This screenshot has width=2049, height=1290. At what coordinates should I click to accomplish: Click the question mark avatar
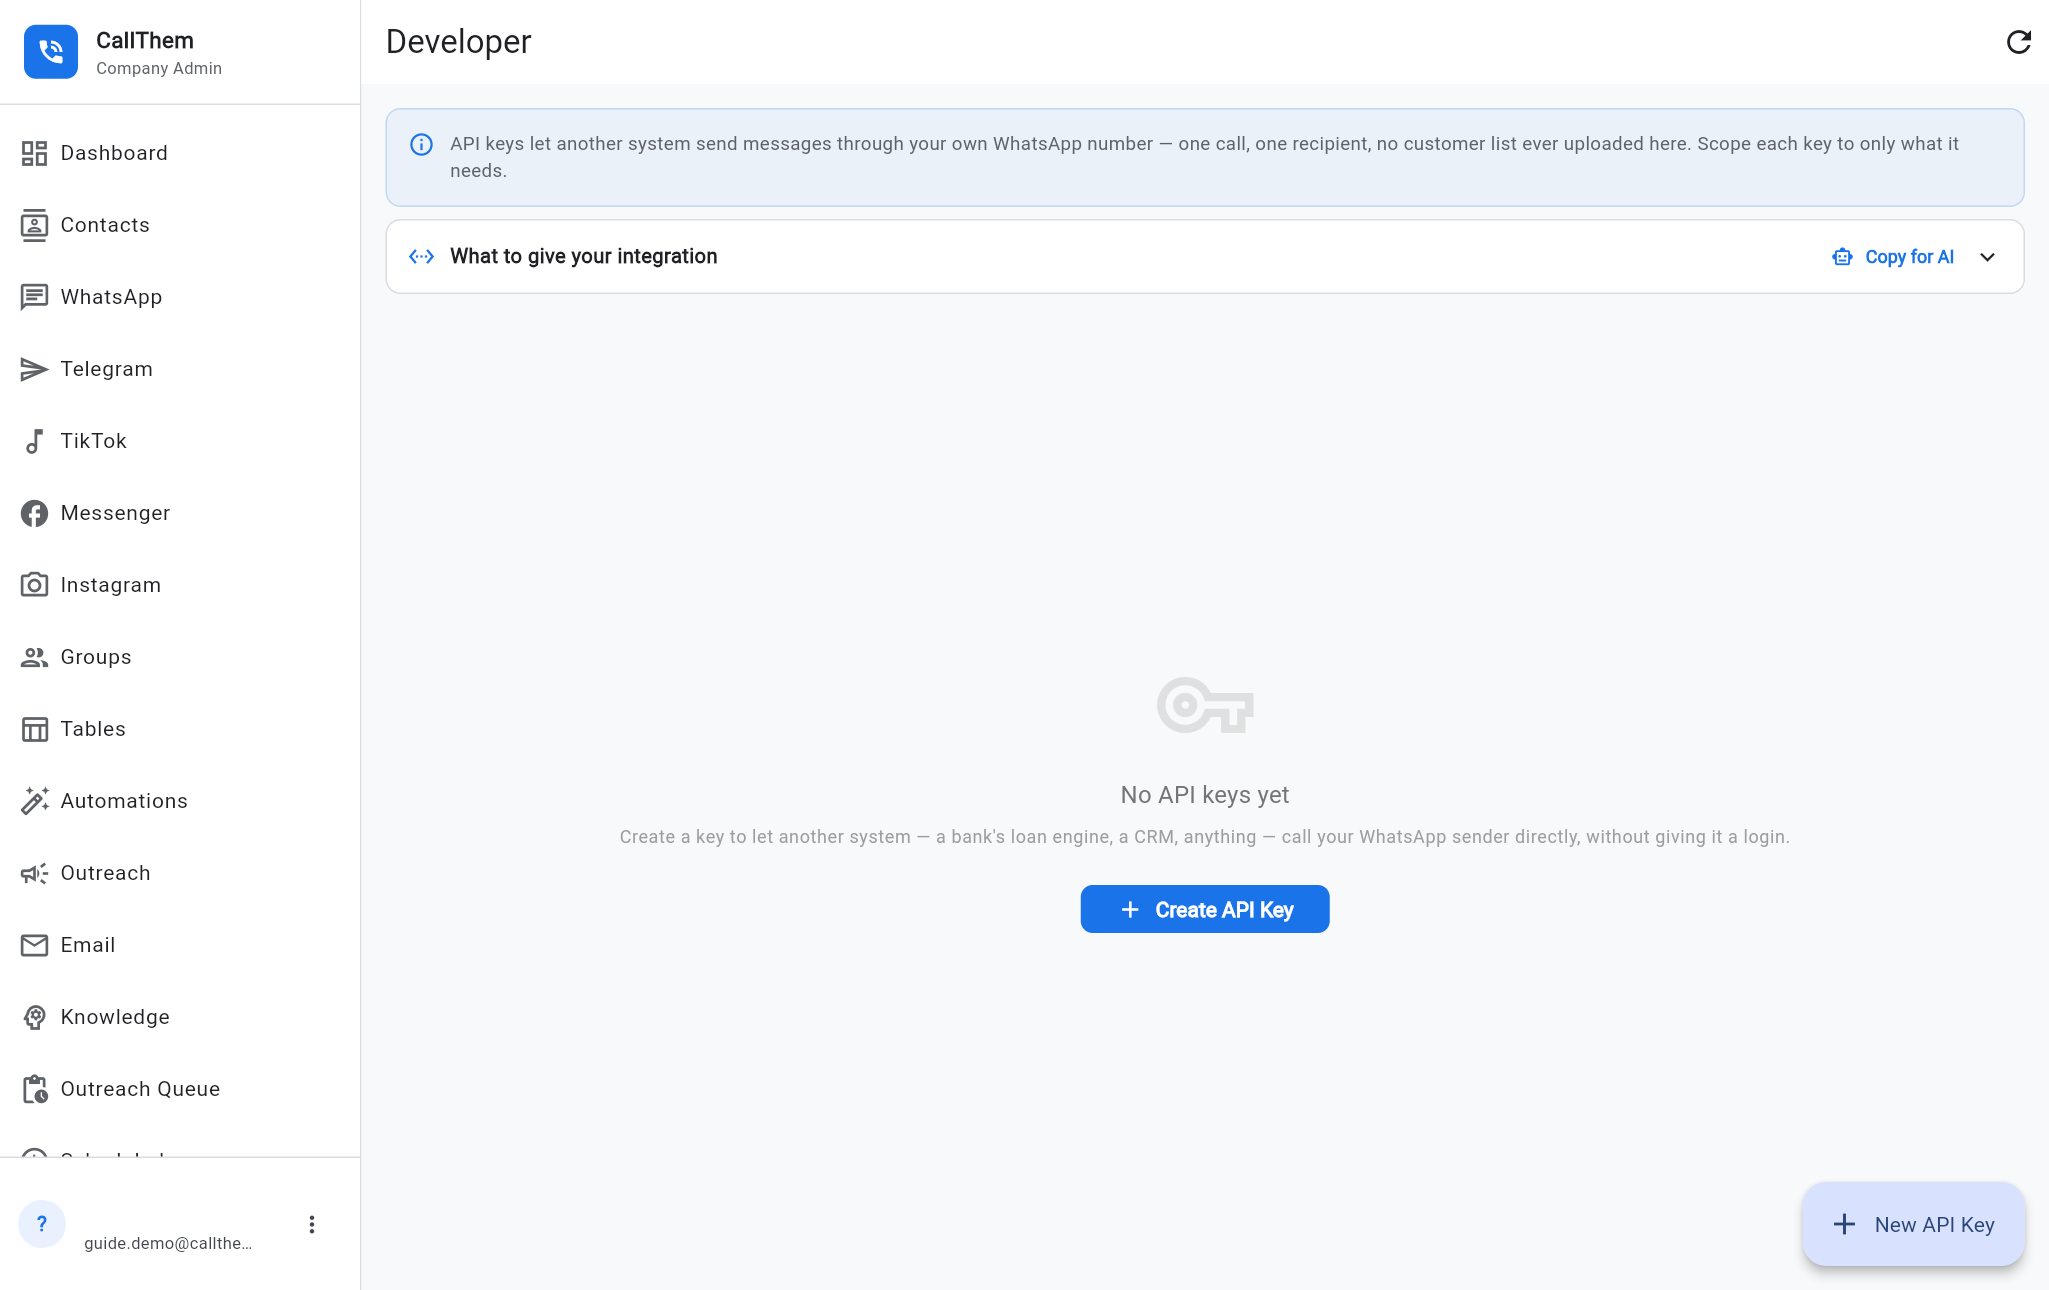click(42, 1224)
